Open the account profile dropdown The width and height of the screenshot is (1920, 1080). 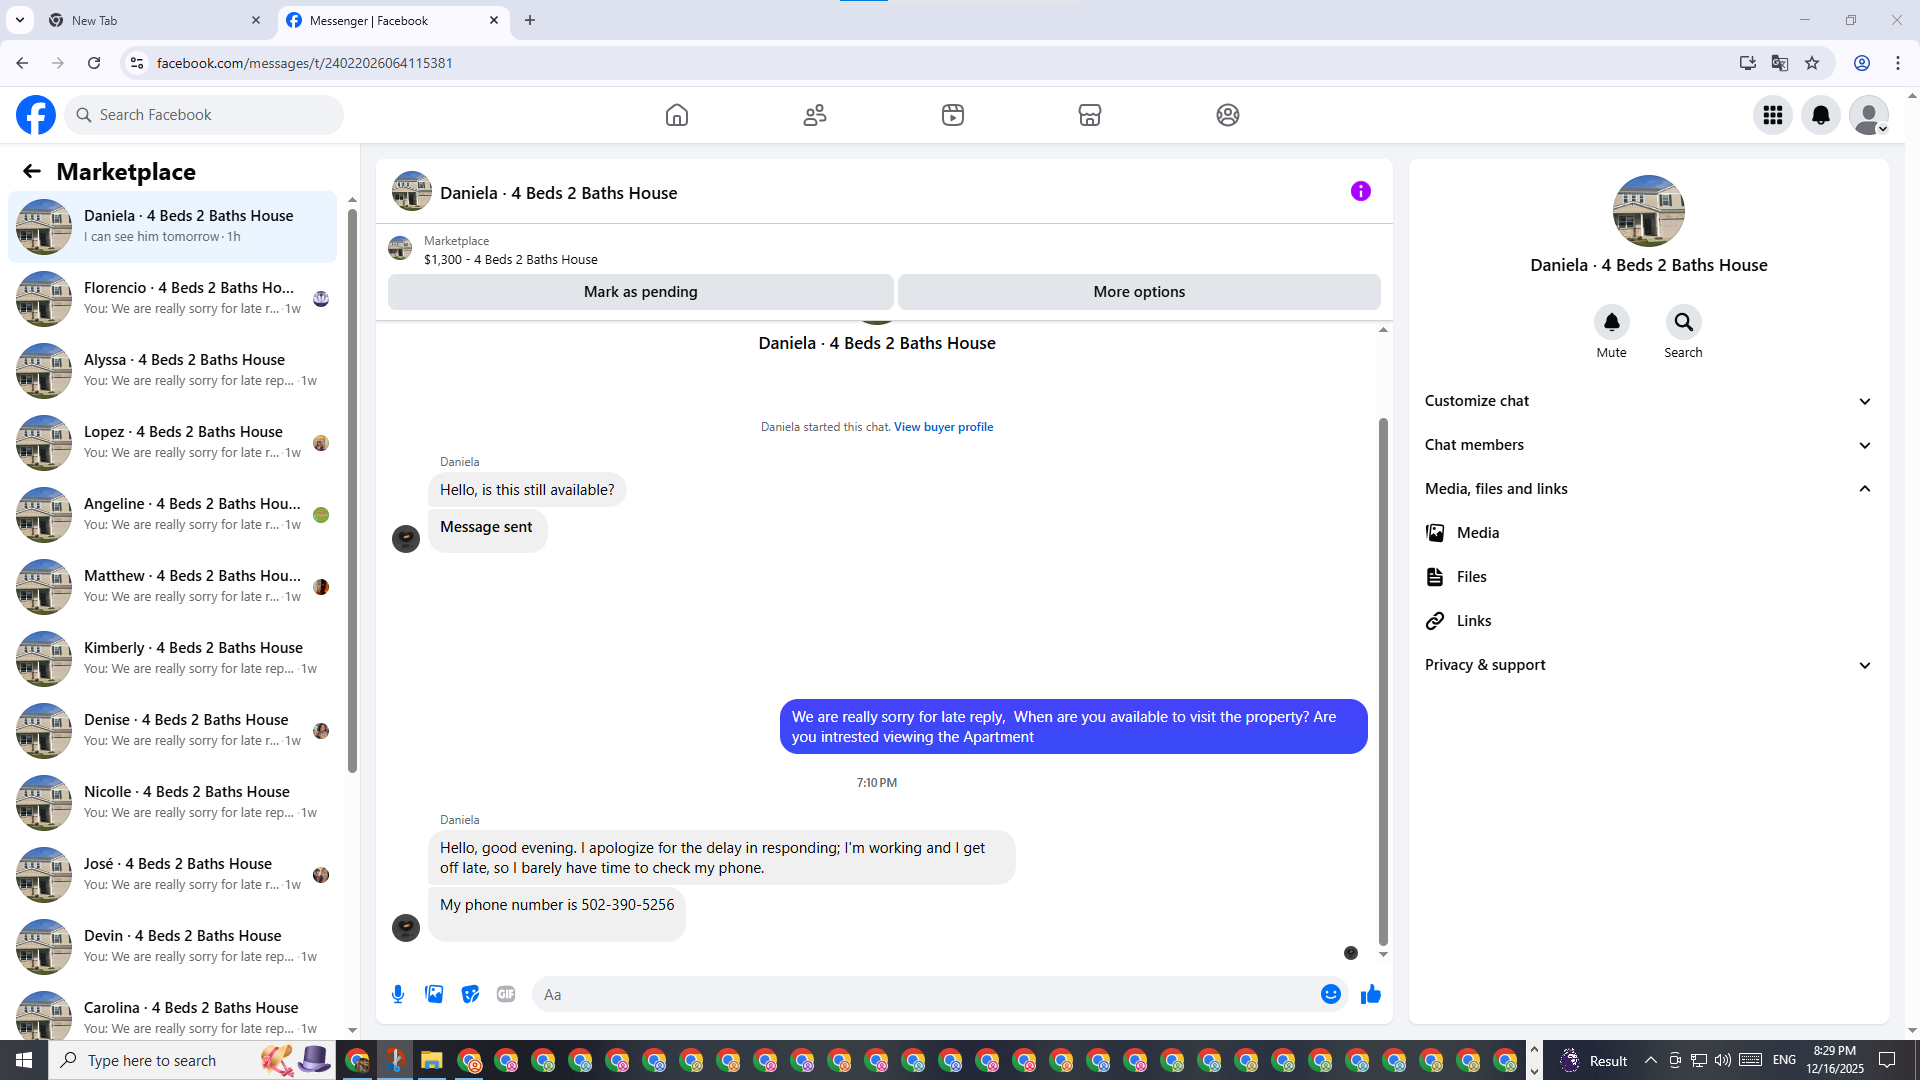(1869, 115)
